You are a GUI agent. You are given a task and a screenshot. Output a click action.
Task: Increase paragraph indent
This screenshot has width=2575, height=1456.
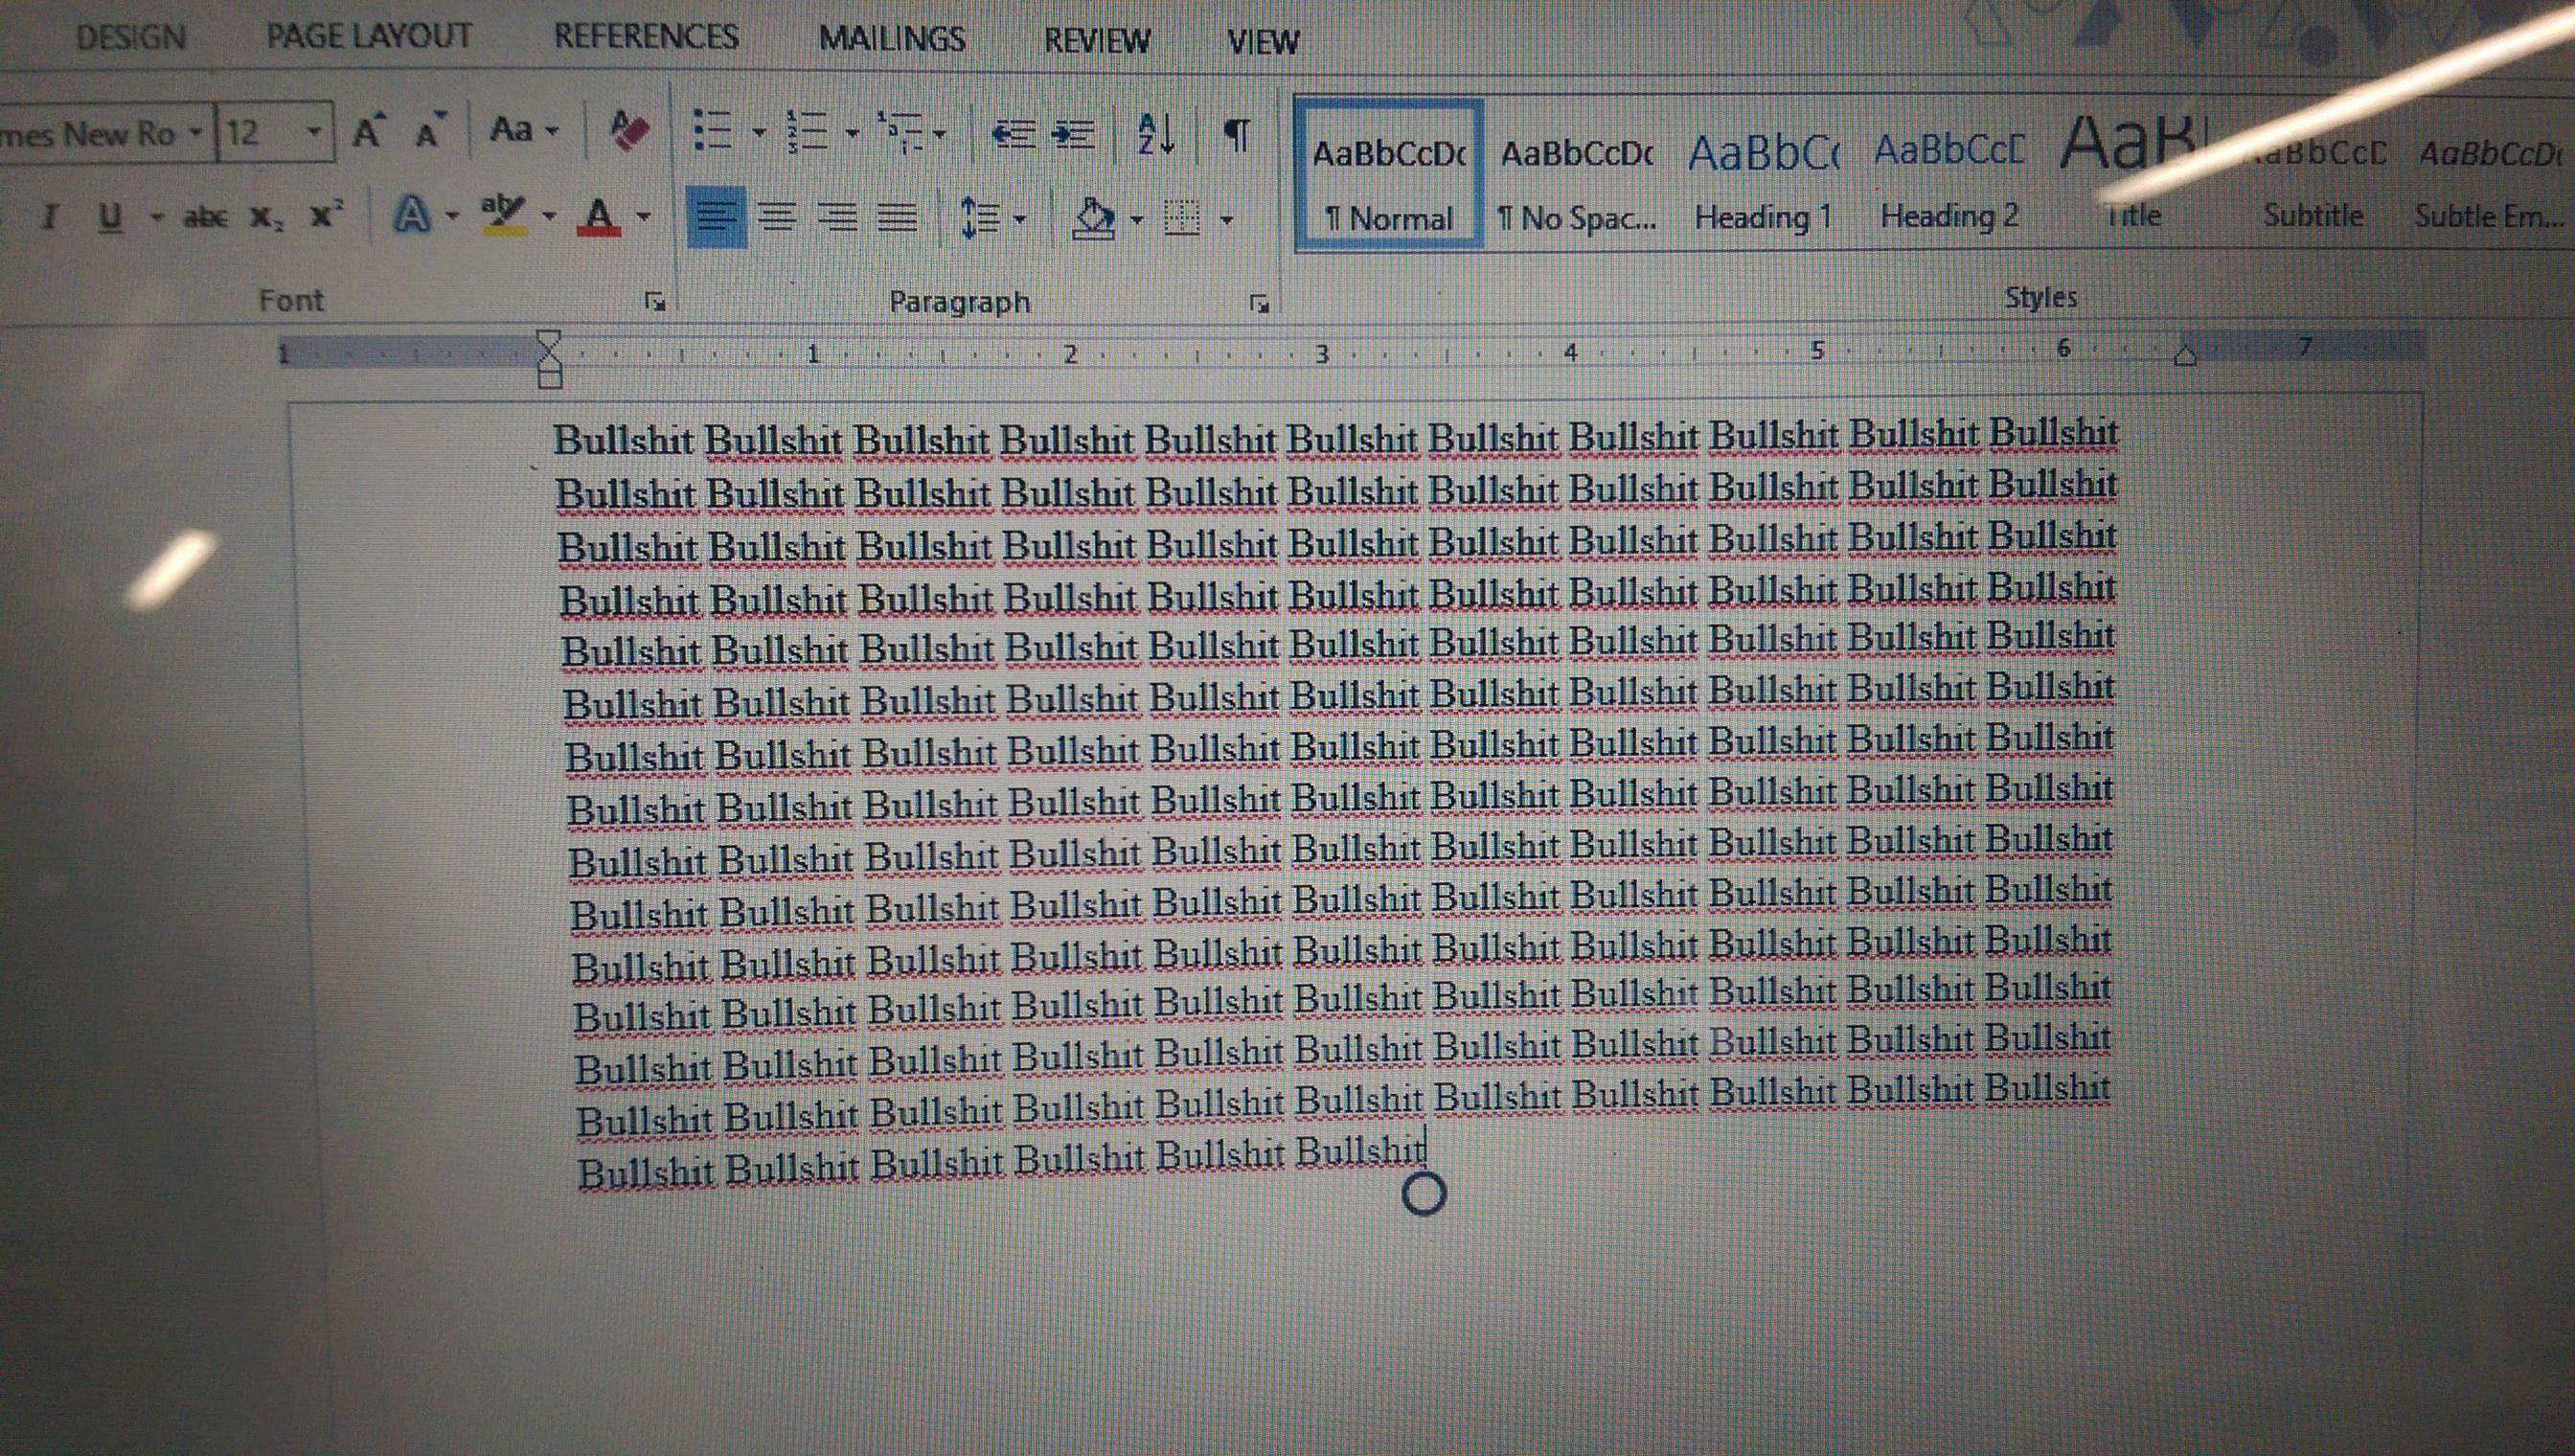pyautogui.click(x=1074, y=133)
